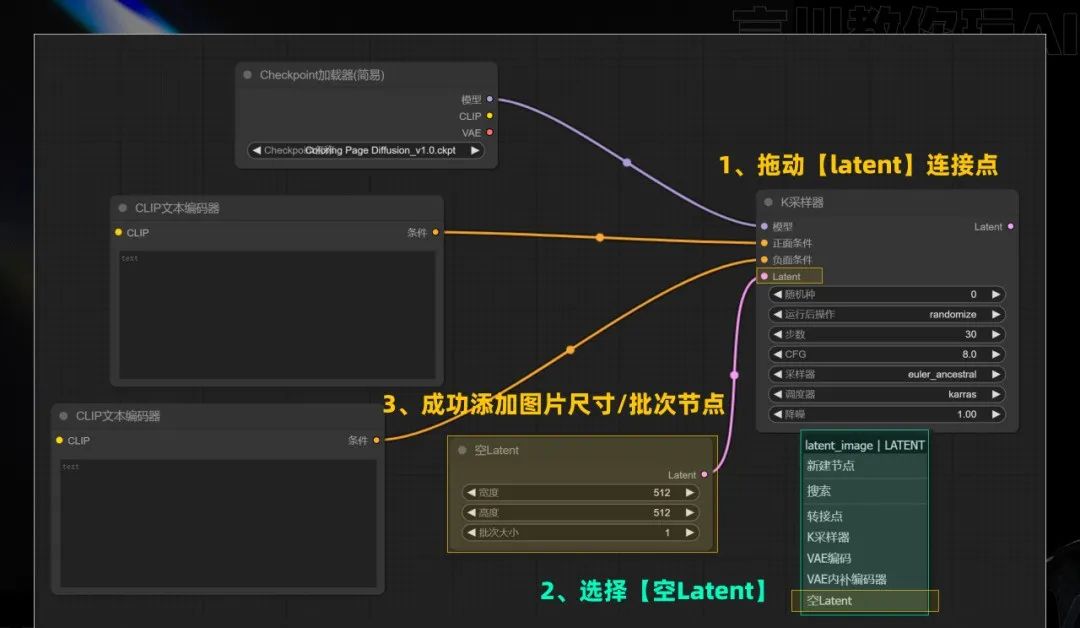Collapse the 空Latent node using its title dot
The height and width of the screenshot is (628, 1080).
[x=462, y=450]
